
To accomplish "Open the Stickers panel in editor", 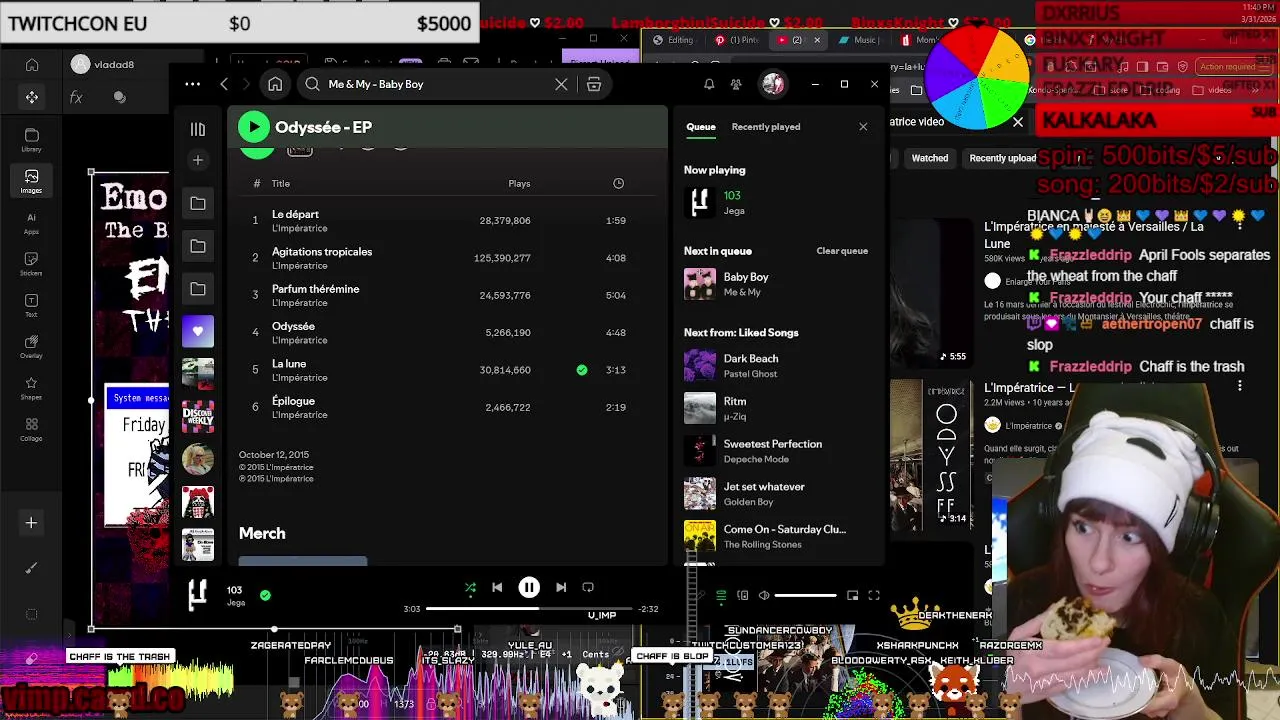I will coord(32,264).
